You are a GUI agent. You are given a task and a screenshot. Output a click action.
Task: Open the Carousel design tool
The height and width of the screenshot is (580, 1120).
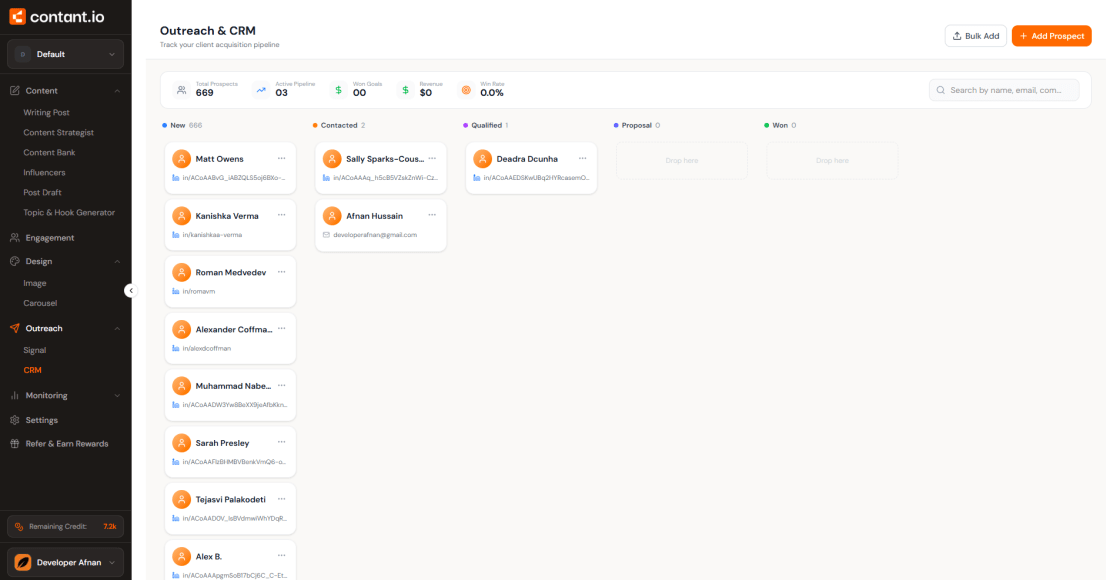pyautogui.click(x=40, y=303)
